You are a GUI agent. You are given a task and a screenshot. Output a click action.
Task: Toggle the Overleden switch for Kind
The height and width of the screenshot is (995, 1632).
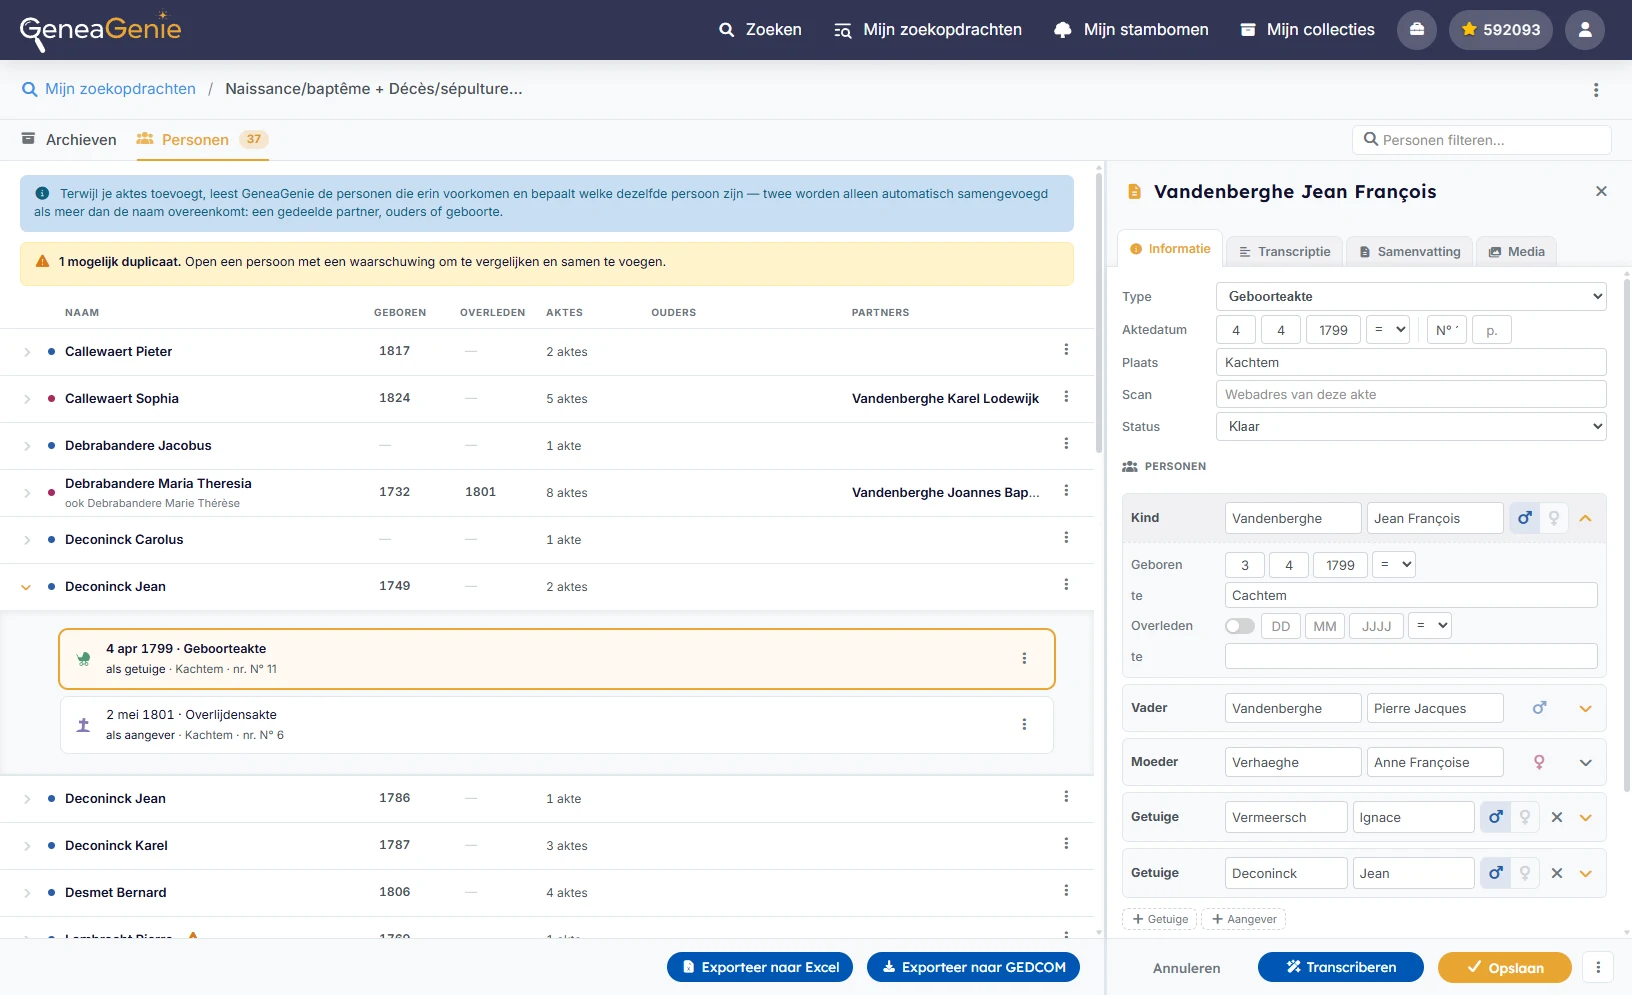(x=1240, y=626)
